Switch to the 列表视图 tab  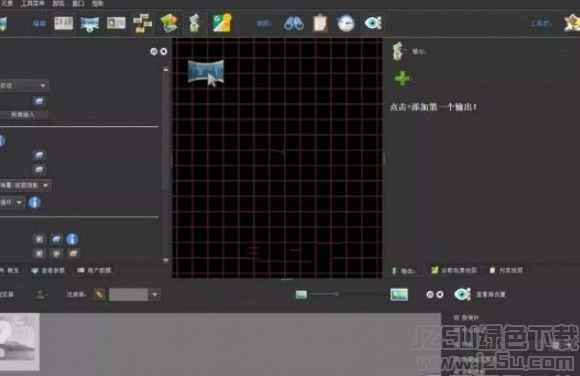506,271
